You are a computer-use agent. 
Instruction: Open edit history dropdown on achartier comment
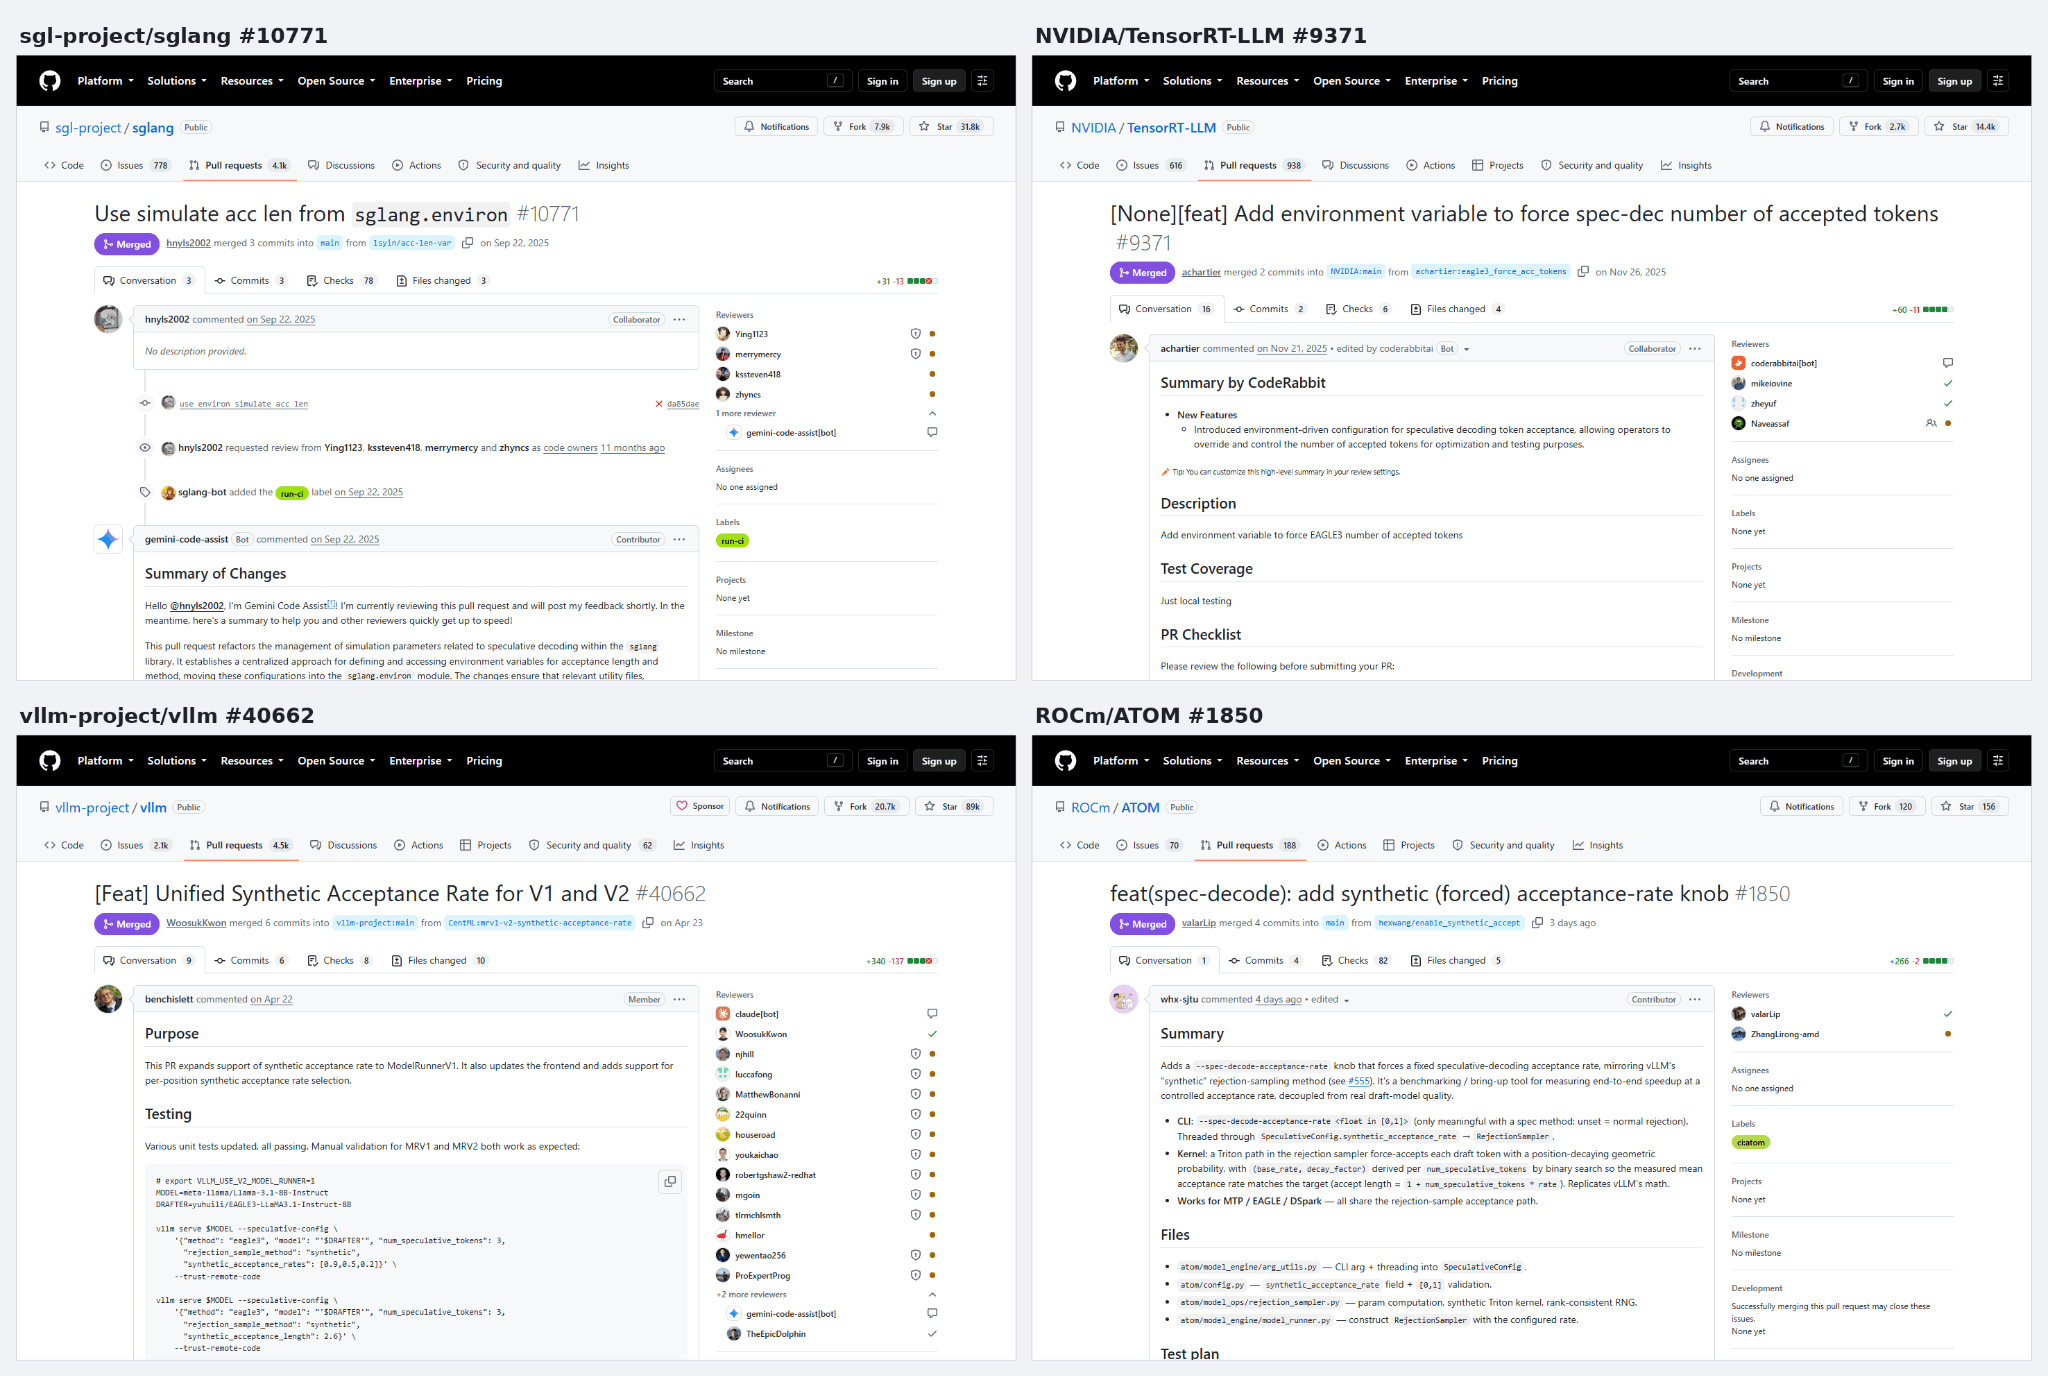[x=1466, y=349]
